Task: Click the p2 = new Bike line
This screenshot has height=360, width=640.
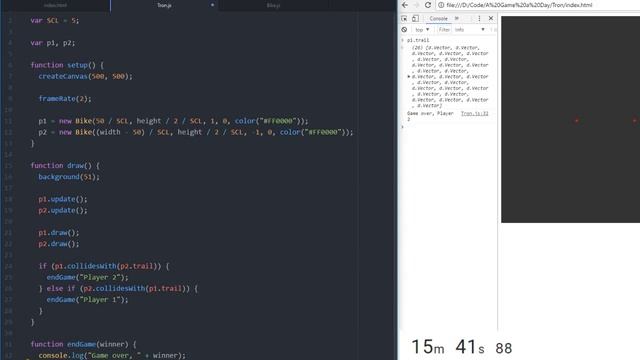Action: click(196, 132)
